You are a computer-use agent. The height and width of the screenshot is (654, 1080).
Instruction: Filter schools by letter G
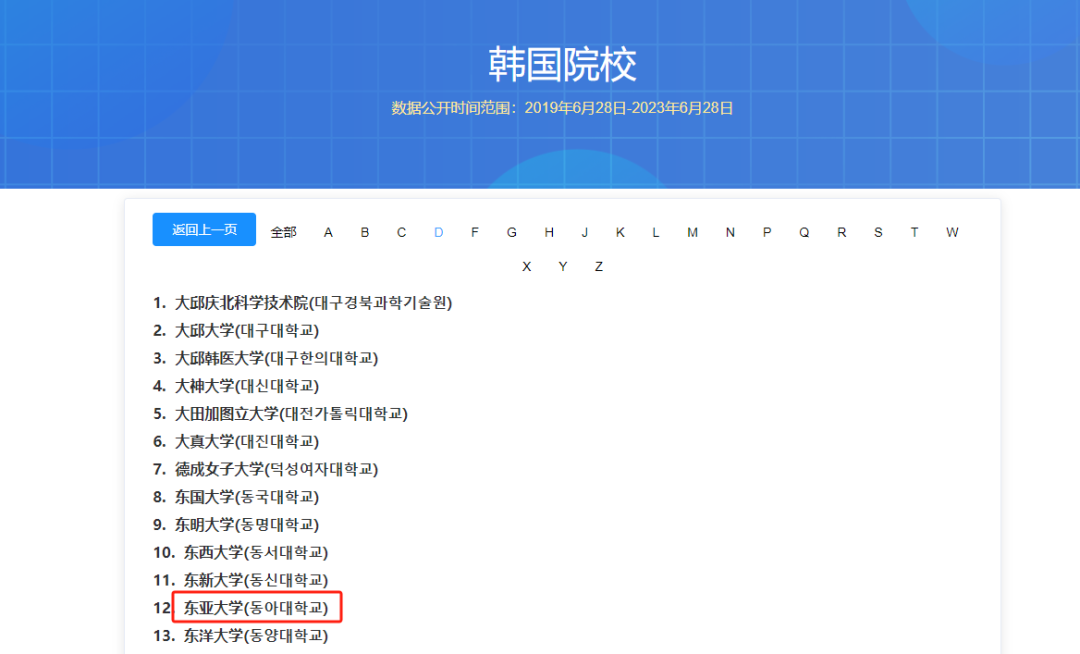coord(512,233)
